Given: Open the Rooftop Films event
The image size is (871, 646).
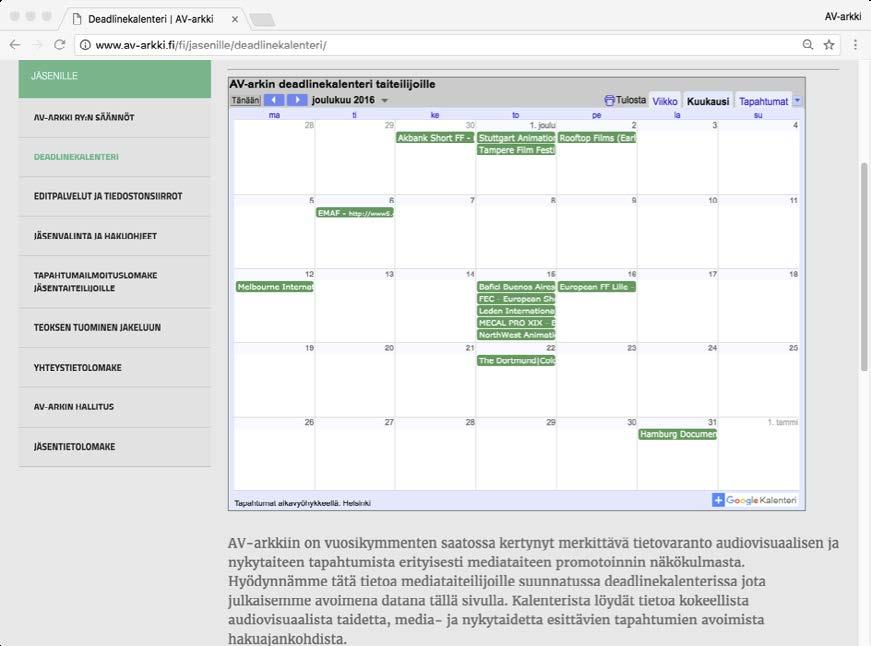Looking at the screenshot, I should click(597, 138).
